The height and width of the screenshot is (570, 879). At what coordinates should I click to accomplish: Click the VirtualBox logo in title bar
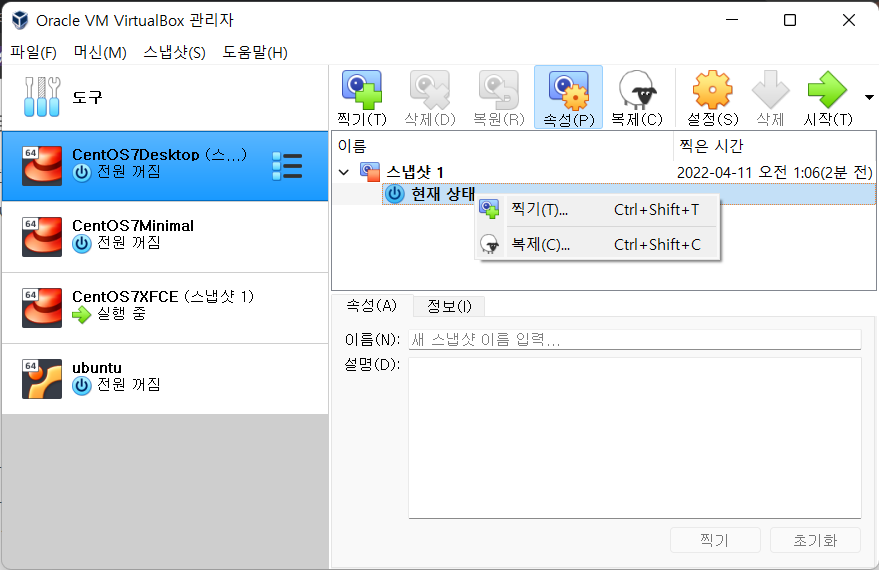[x=20, y=20]
